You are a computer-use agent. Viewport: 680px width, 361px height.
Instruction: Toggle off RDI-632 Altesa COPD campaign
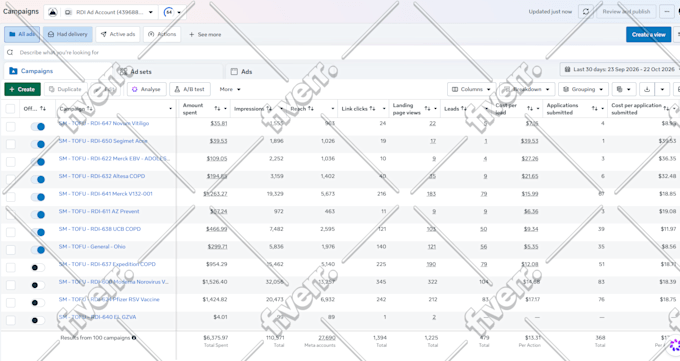coord(38,179)
